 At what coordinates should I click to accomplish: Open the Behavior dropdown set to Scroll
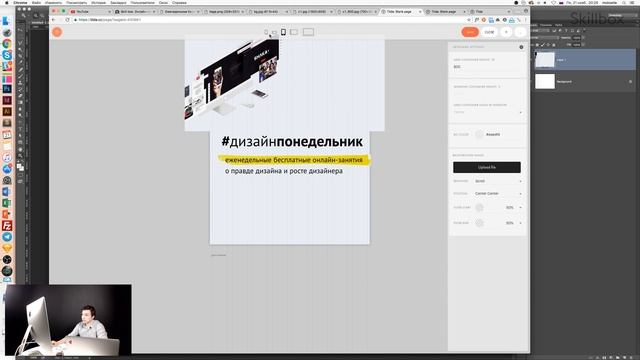click(498, 181)
